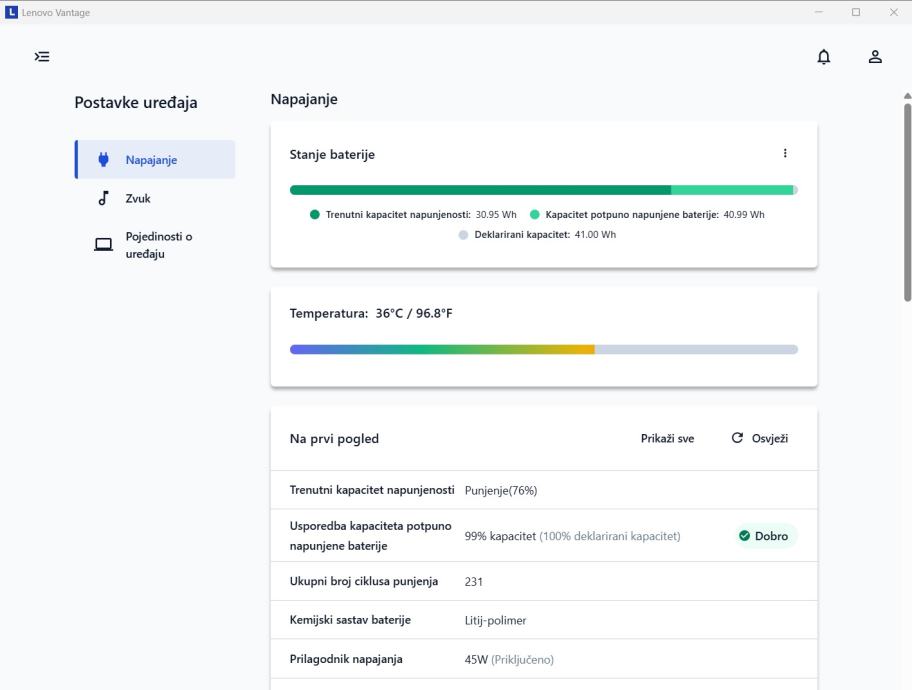The width and height of the screenshot is (912, 690).
Task: Open the user account profile icon
Action: (x=875, y=57)
